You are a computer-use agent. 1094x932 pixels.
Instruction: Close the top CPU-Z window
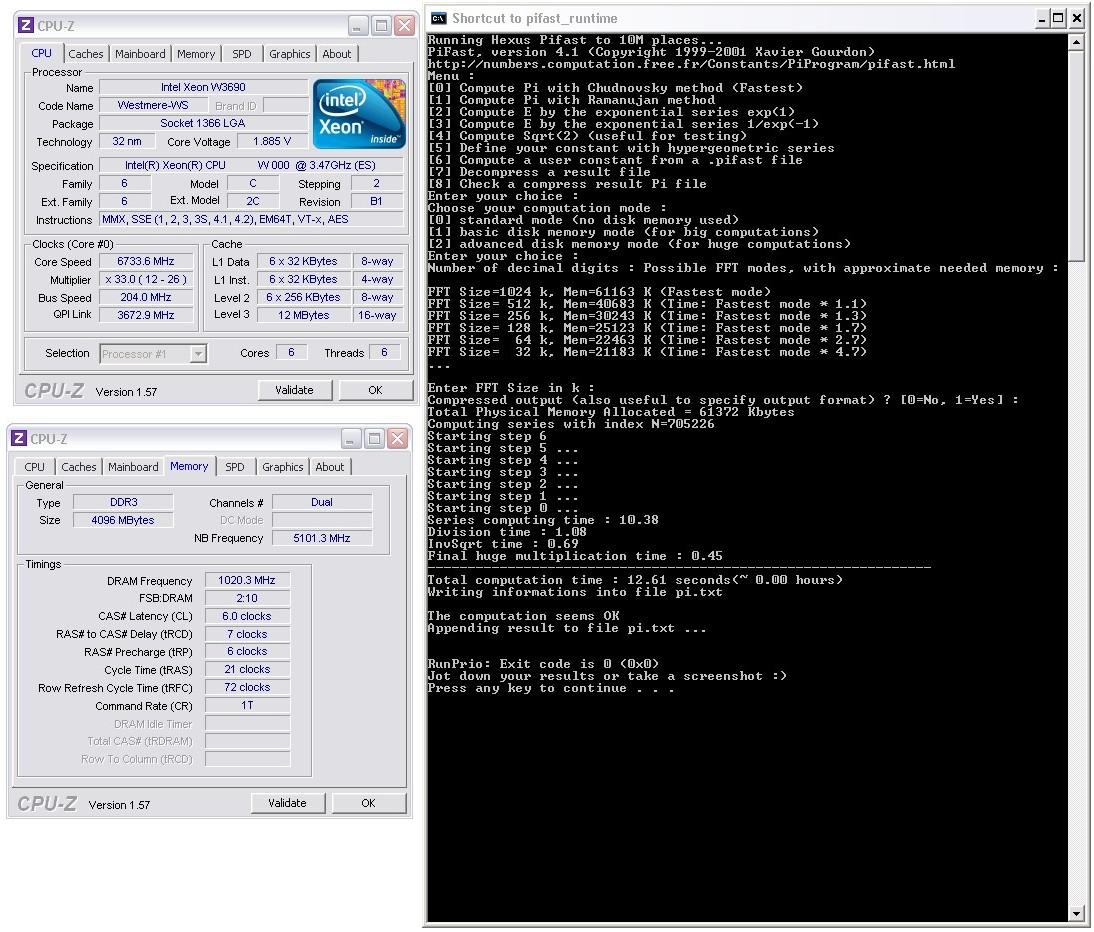(404, 26)
